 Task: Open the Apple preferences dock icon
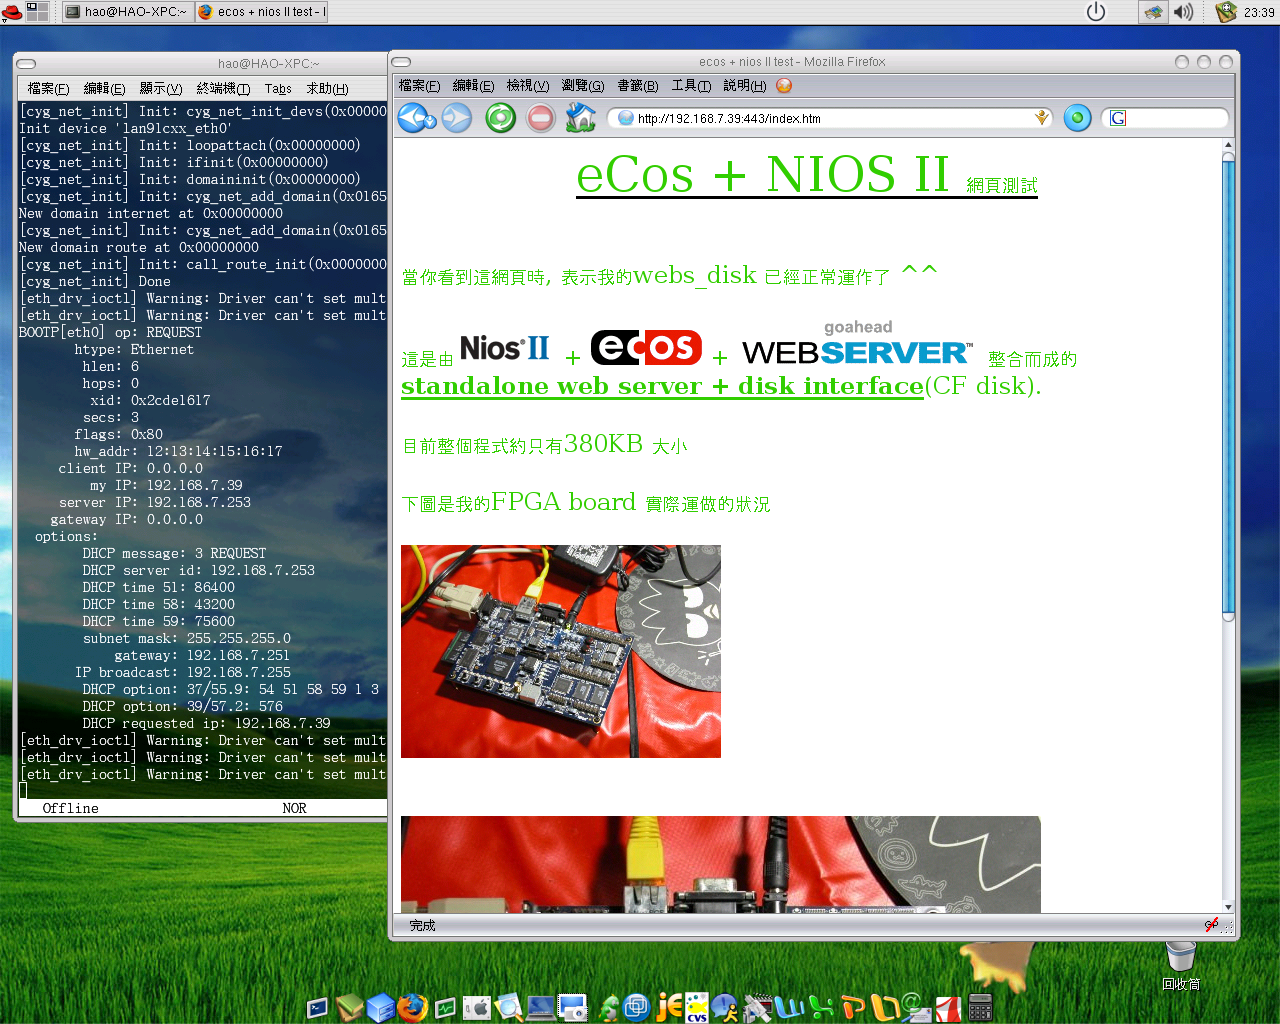point(477,1008)
